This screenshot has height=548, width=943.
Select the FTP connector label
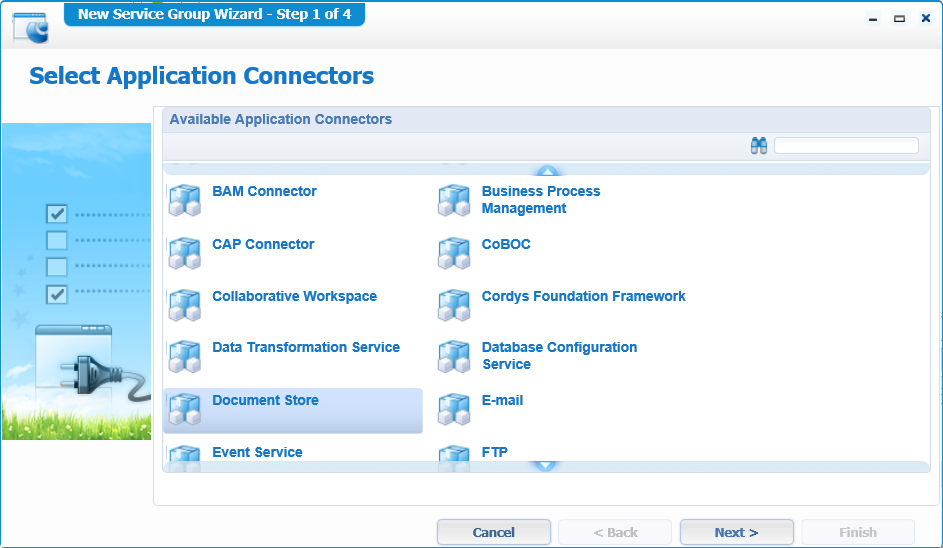click(495, 452)
